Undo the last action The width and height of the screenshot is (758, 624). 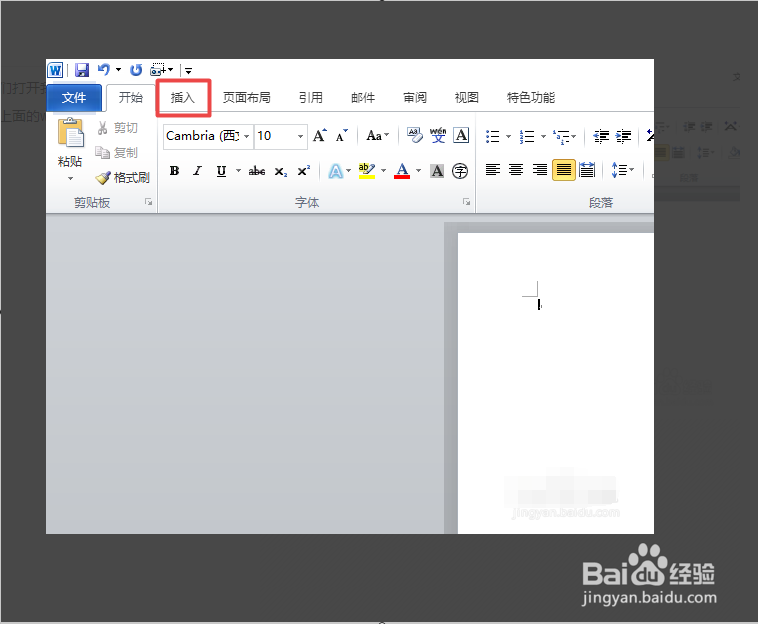point(103,70)
